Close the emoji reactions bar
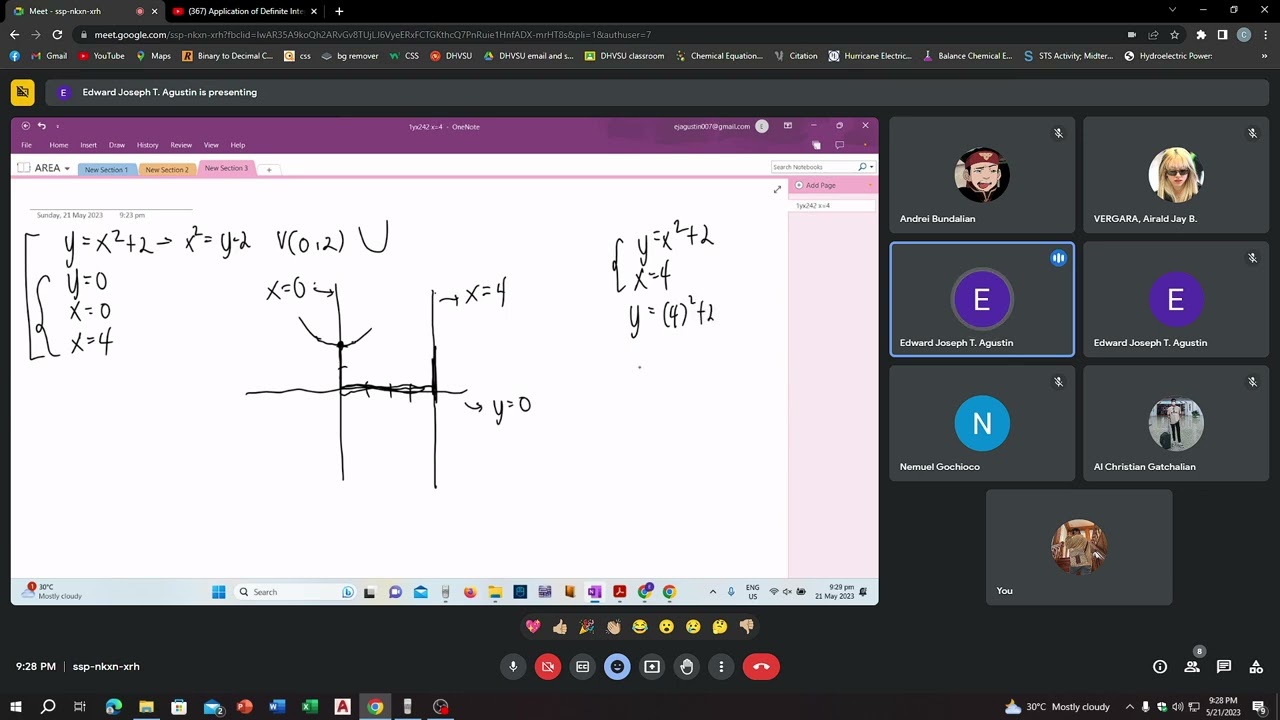This screenshot has width=1280, height=720. pyautogui.click(x=617, y=667)
